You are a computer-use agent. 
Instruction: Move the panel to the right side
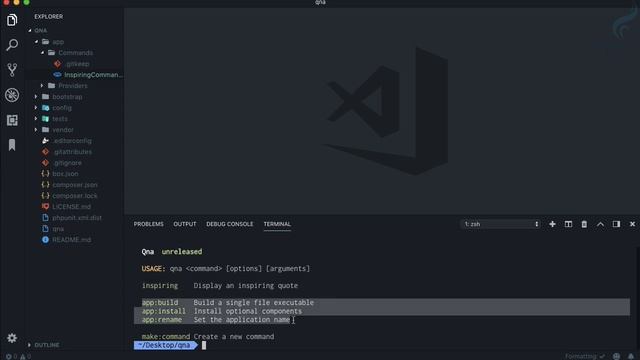point(616,224)
